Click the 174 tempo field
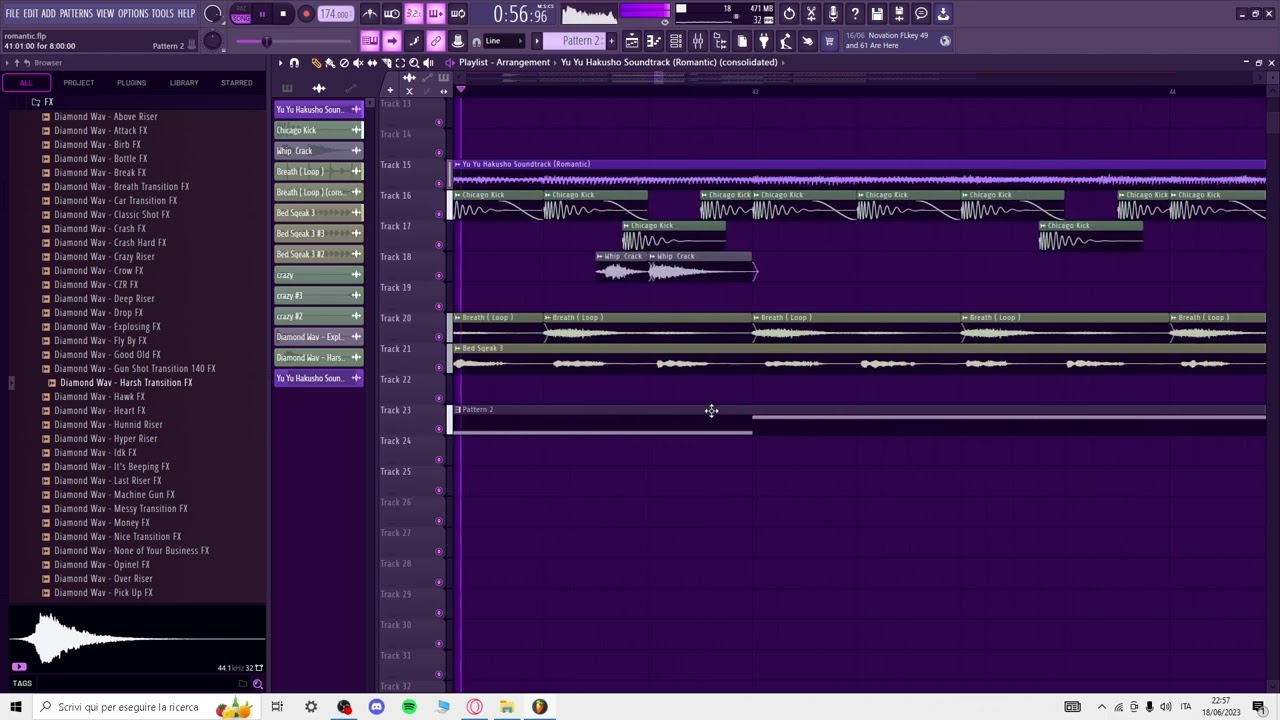Viewport: 1280px width, 720px height. pyautogui.click(x=335, y=14)
